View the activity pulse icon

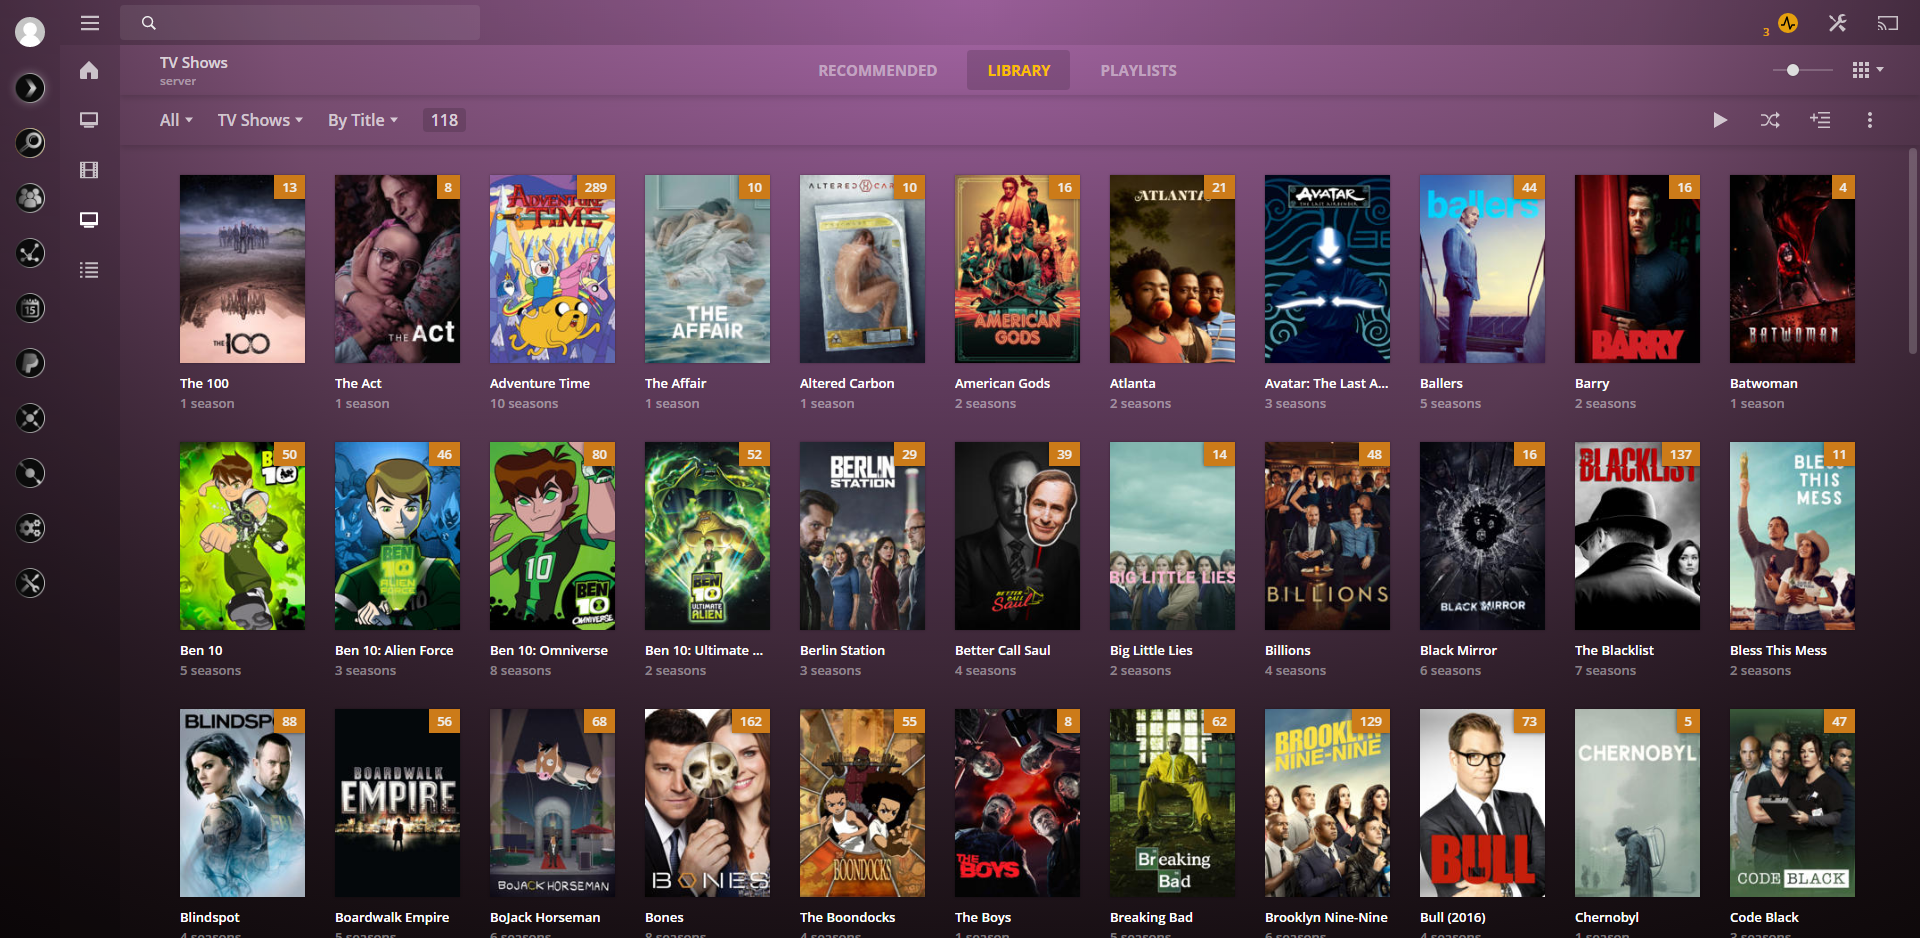pos(1788,23)
